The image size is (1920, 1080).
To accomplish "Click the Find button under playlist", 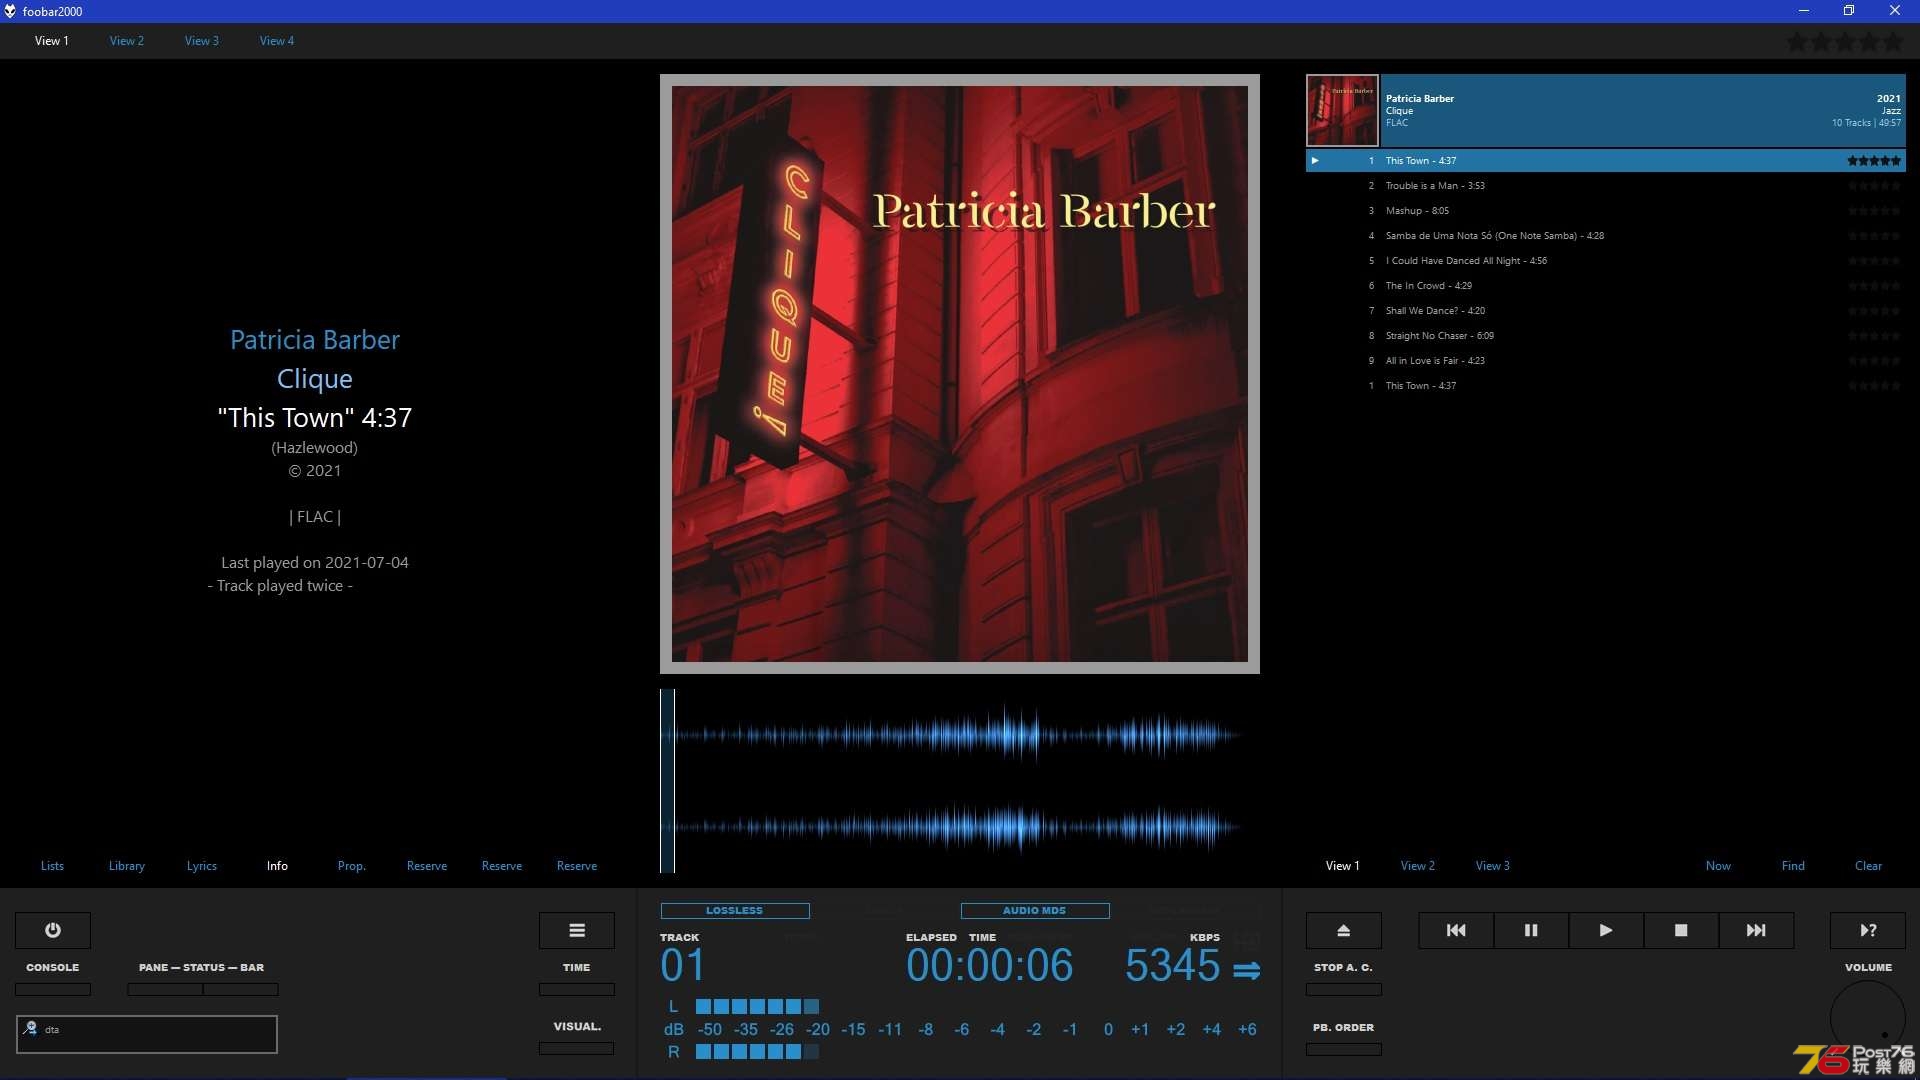I will coord(1793,866).
